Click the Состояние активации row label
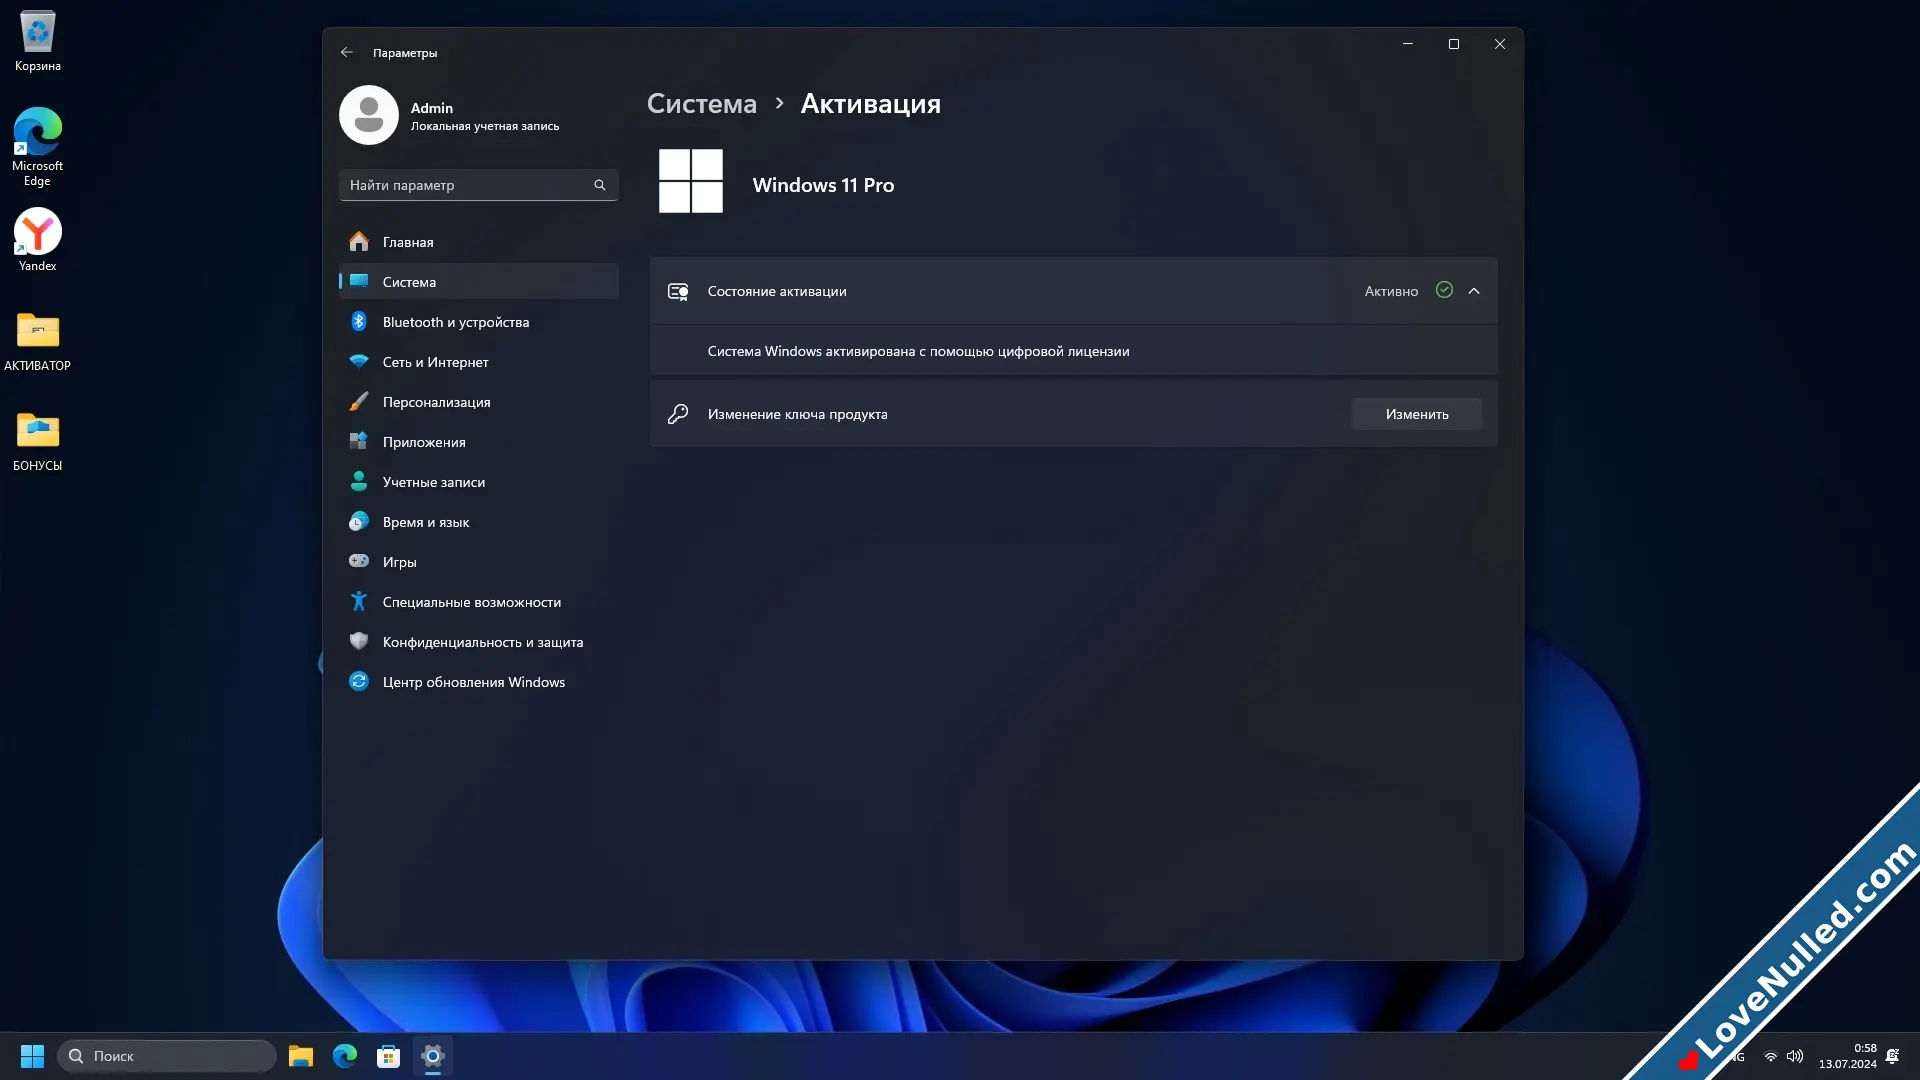 tap(777, 291)
